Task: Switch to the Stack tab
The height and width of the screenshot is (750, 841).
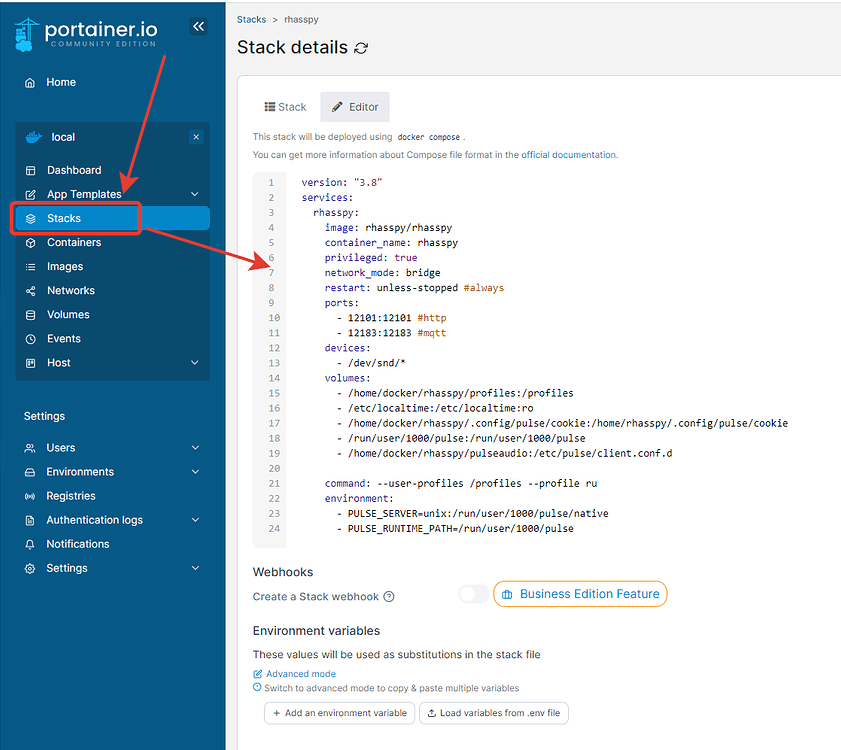Action: [x=284, y=106]
